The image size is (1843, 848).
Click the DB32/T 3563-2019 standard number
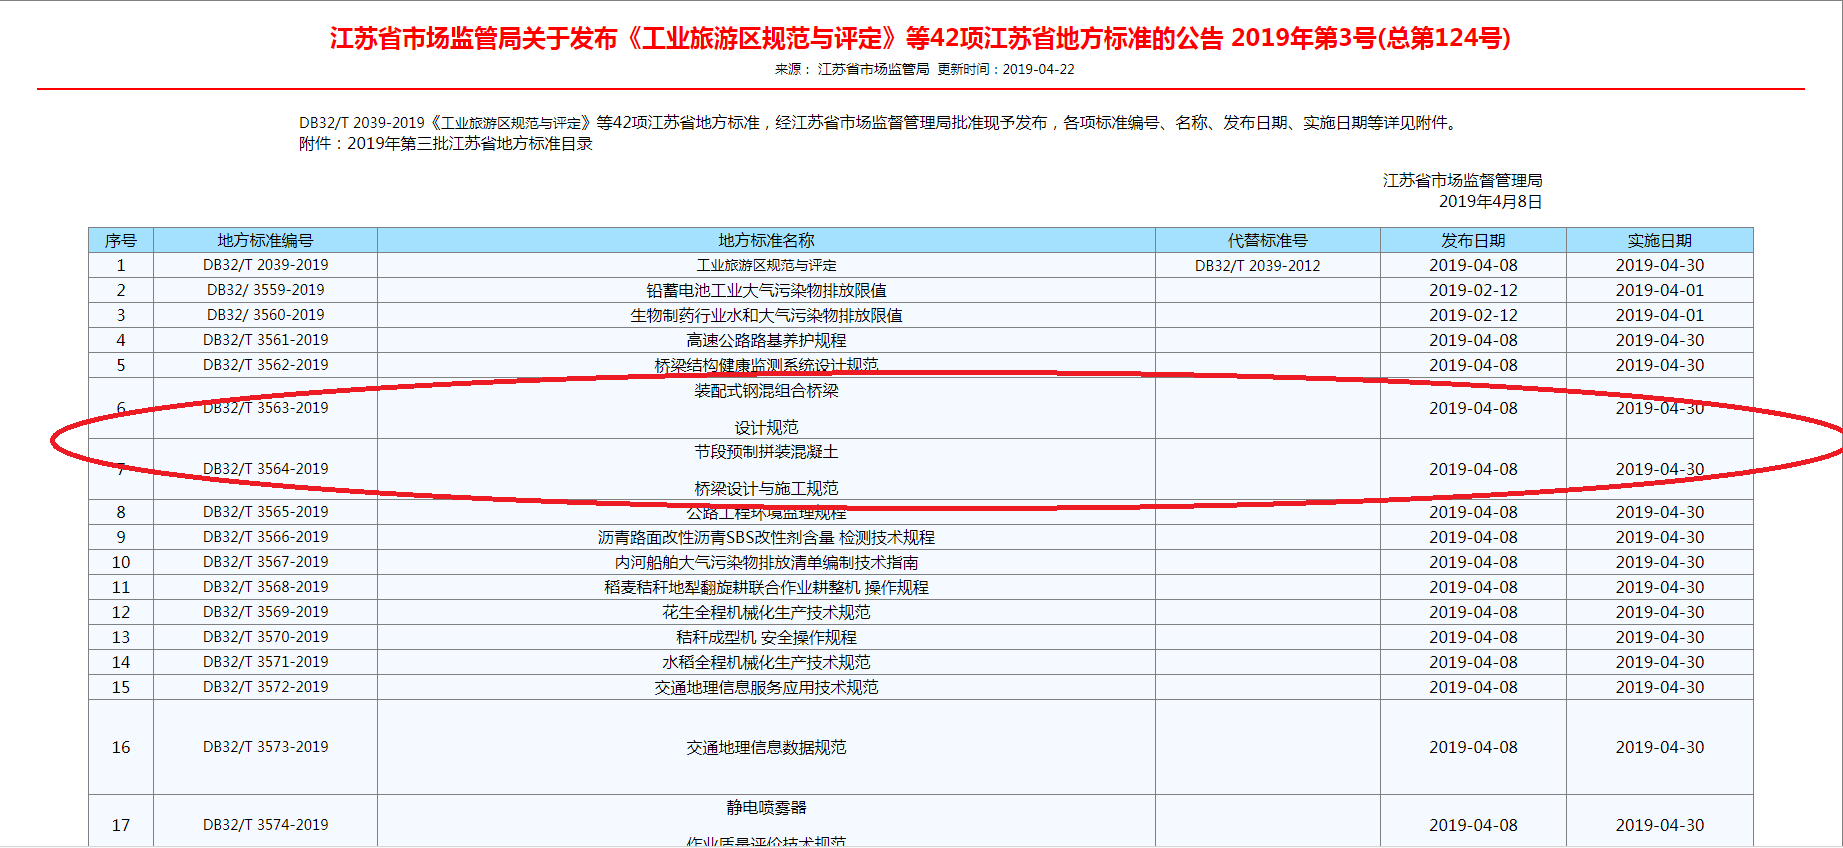coord(265,408)
